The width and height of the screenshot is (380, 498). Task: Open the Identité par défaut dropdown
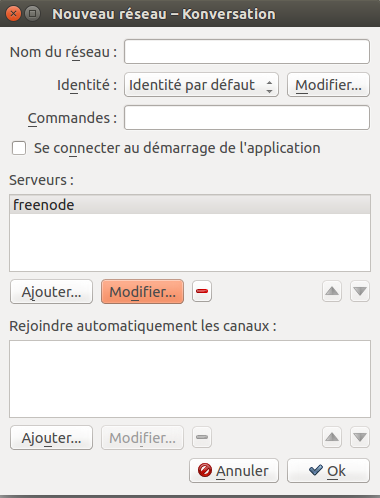[x=201, y=85]
